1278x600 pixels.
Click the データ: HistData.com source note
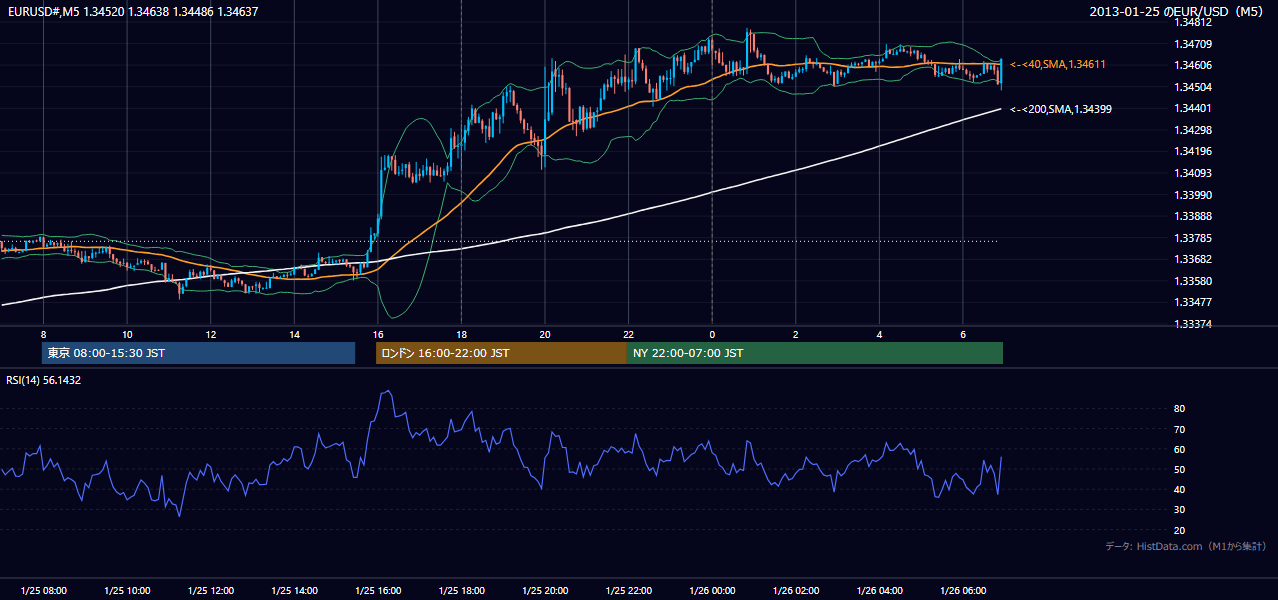click(x=1185, y=546)
